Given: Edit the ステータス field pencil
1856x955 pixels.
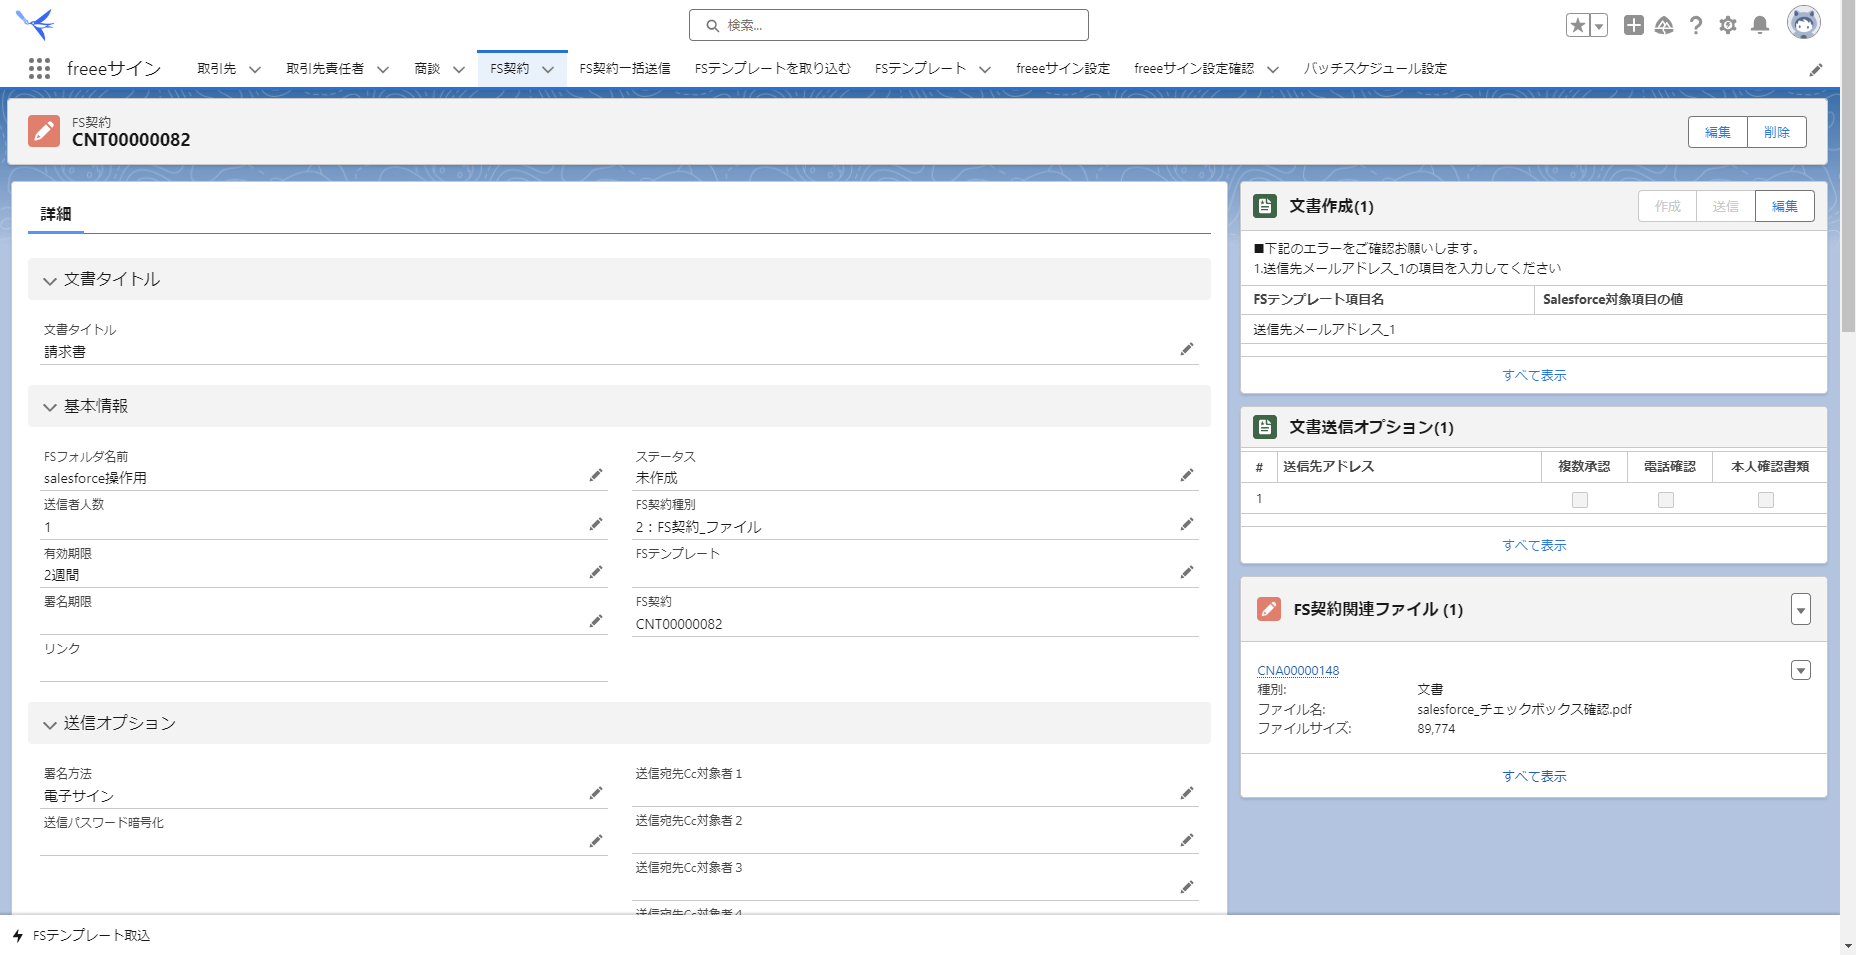Looking at the screenshot, I should [1187, 475].
